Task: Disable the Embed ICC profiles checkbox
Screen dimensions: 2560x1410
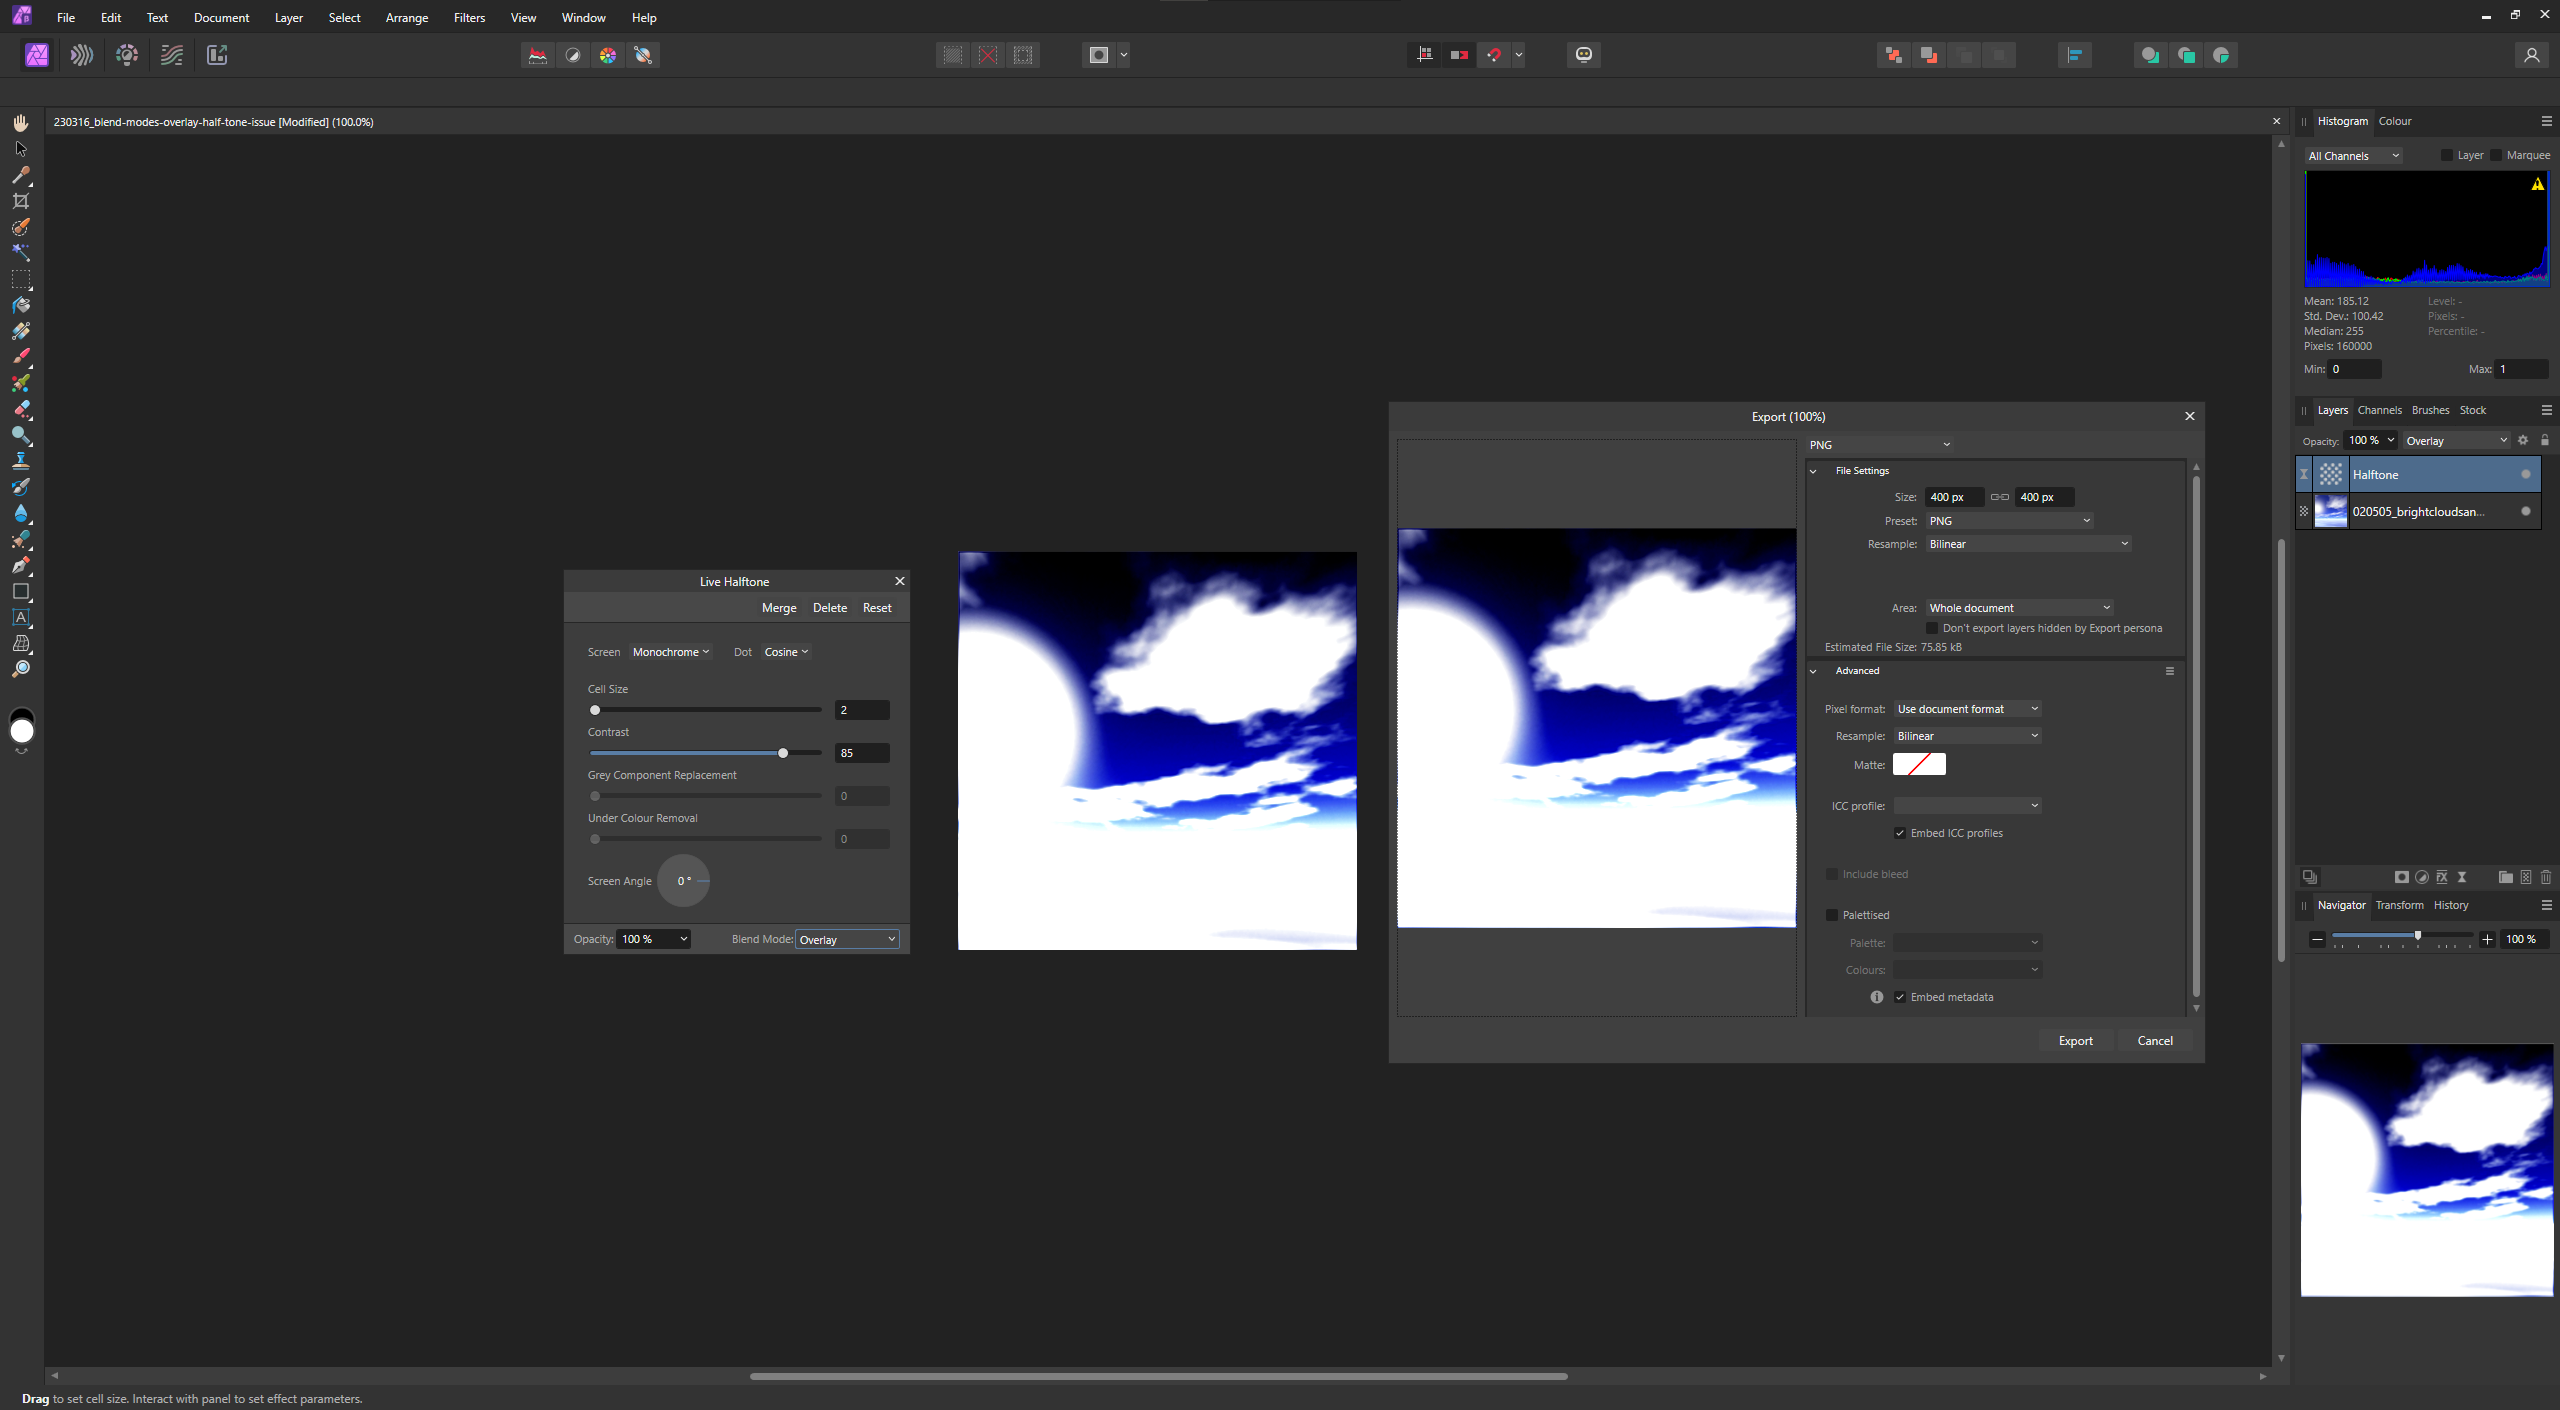Action: point(1900,833)
